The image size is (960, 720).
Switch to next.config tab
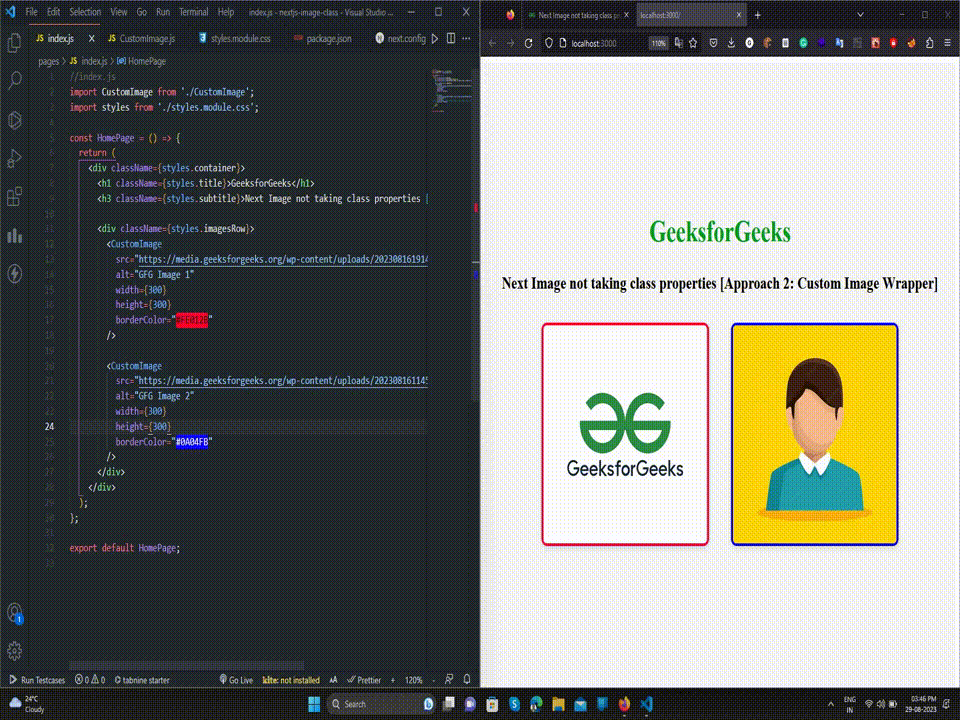(x=400, y=39)
